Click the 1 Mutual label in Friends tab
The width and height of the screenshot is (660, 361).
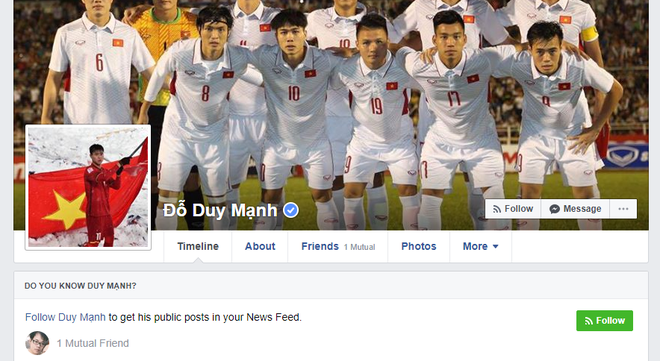click(x=359, y=247)
